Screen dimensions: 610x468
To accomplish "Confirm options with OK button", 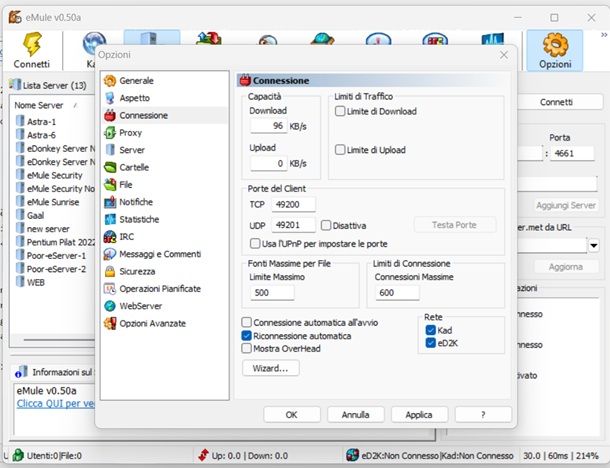I will (x=292, y=415).
